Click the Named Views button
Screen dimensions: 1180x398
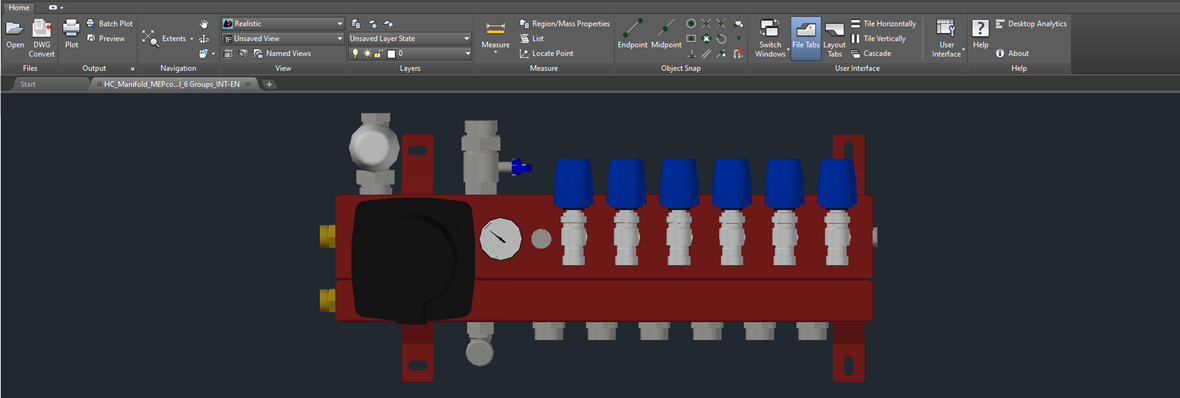tap(282, 53)
